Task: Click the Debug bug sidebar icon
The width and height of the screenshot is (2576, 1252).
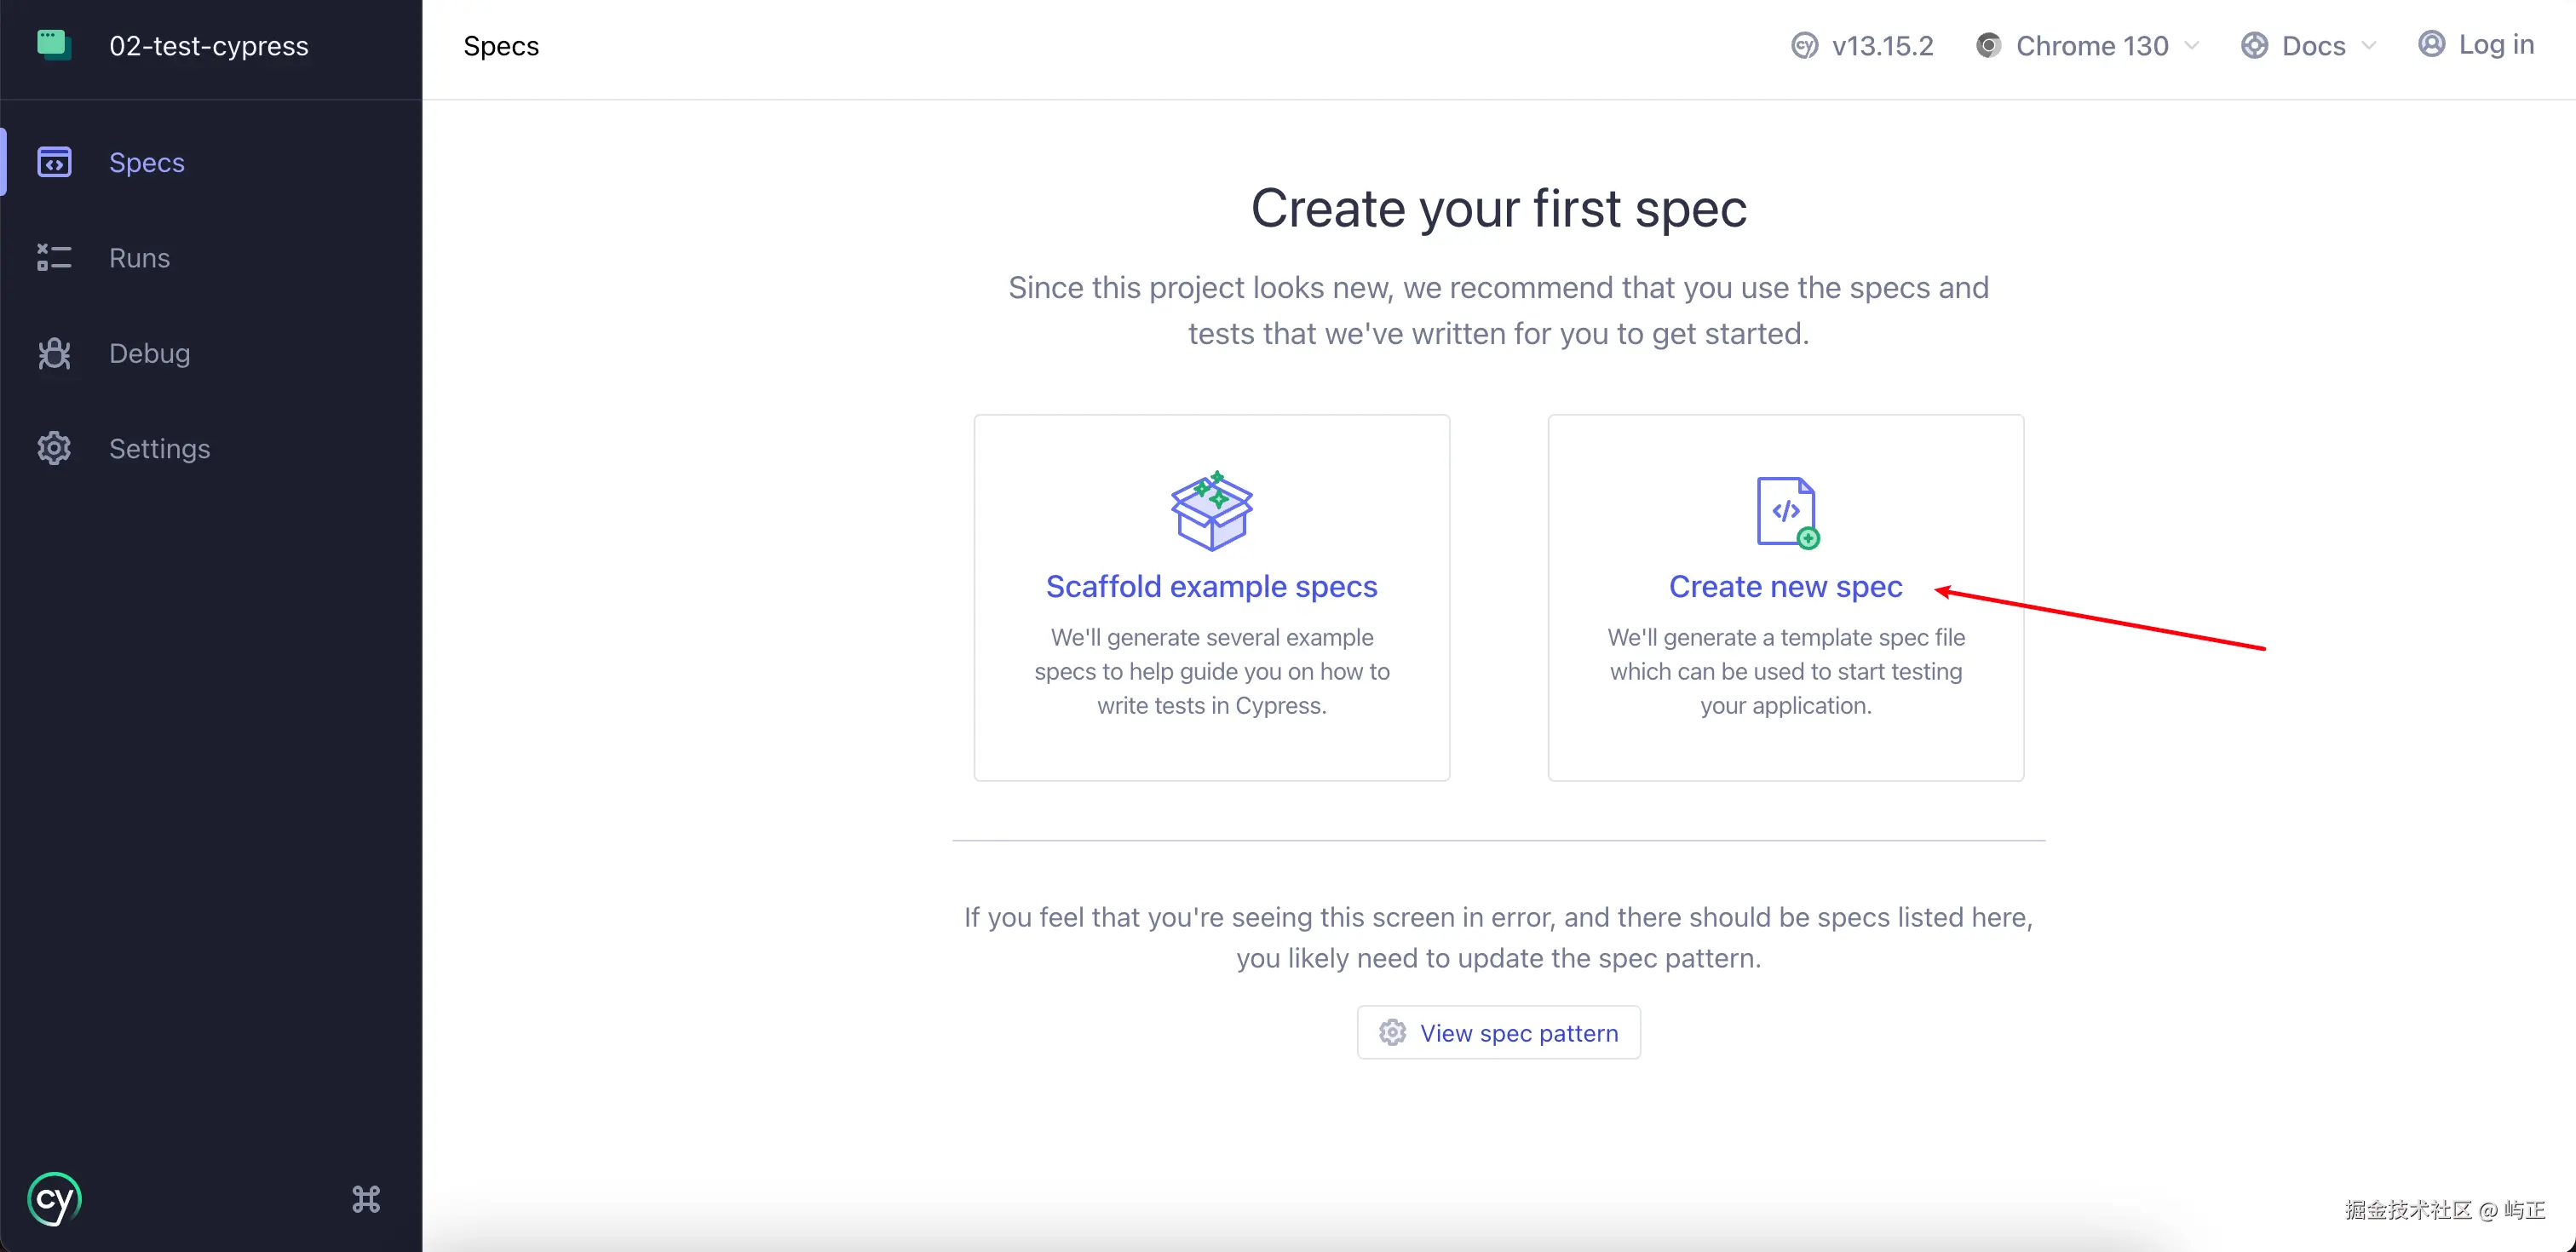Action: (54, 353)
